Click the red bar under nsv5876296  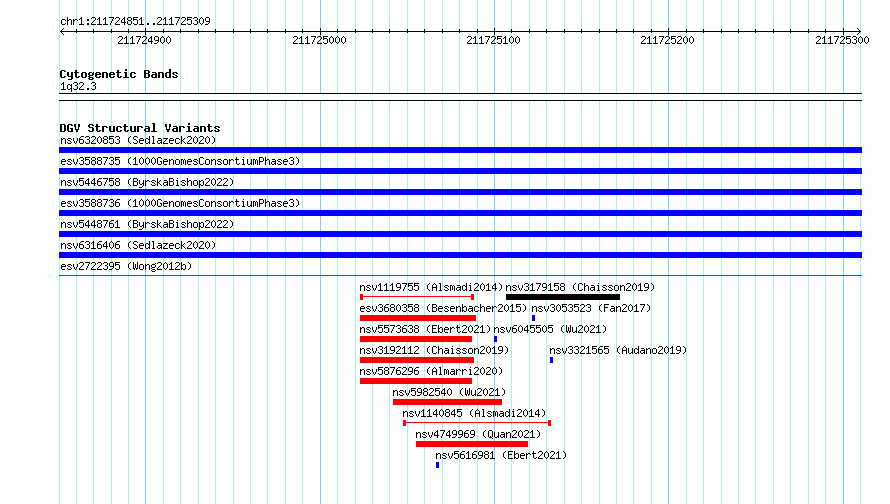pos(416,381)
